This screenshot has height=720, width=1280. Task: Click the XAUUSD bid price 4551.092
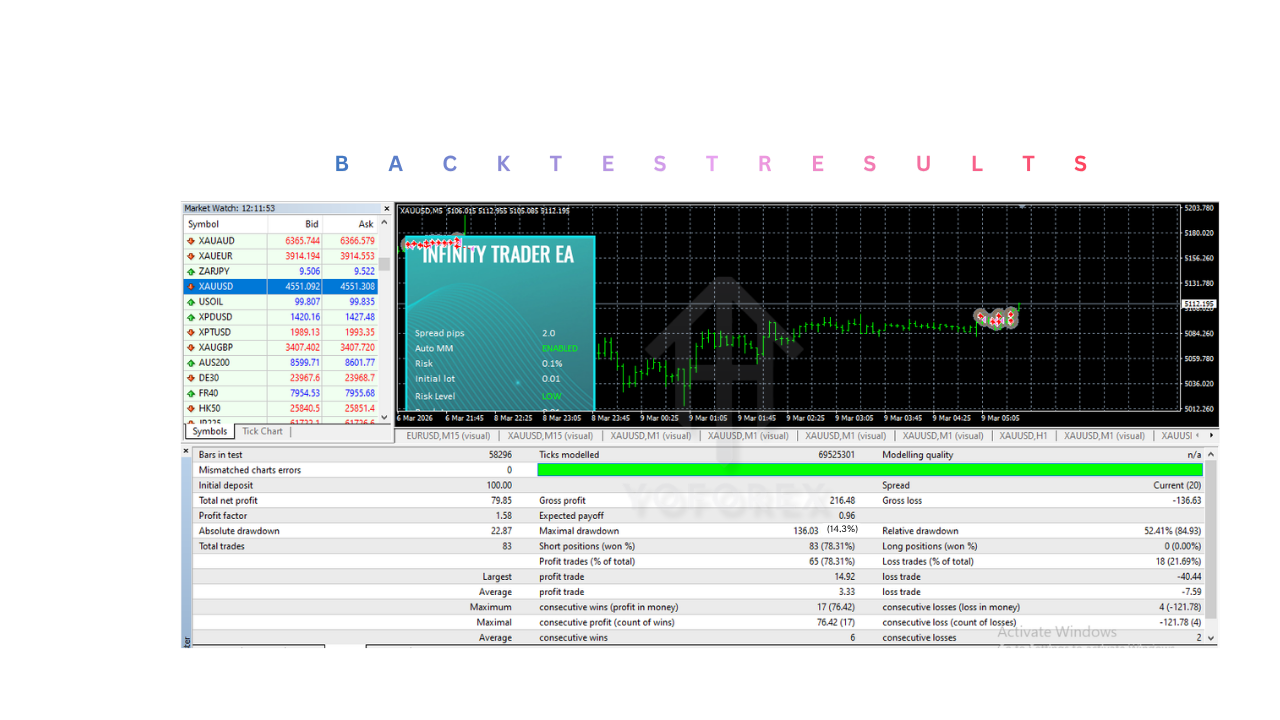(x=303, y=286)
